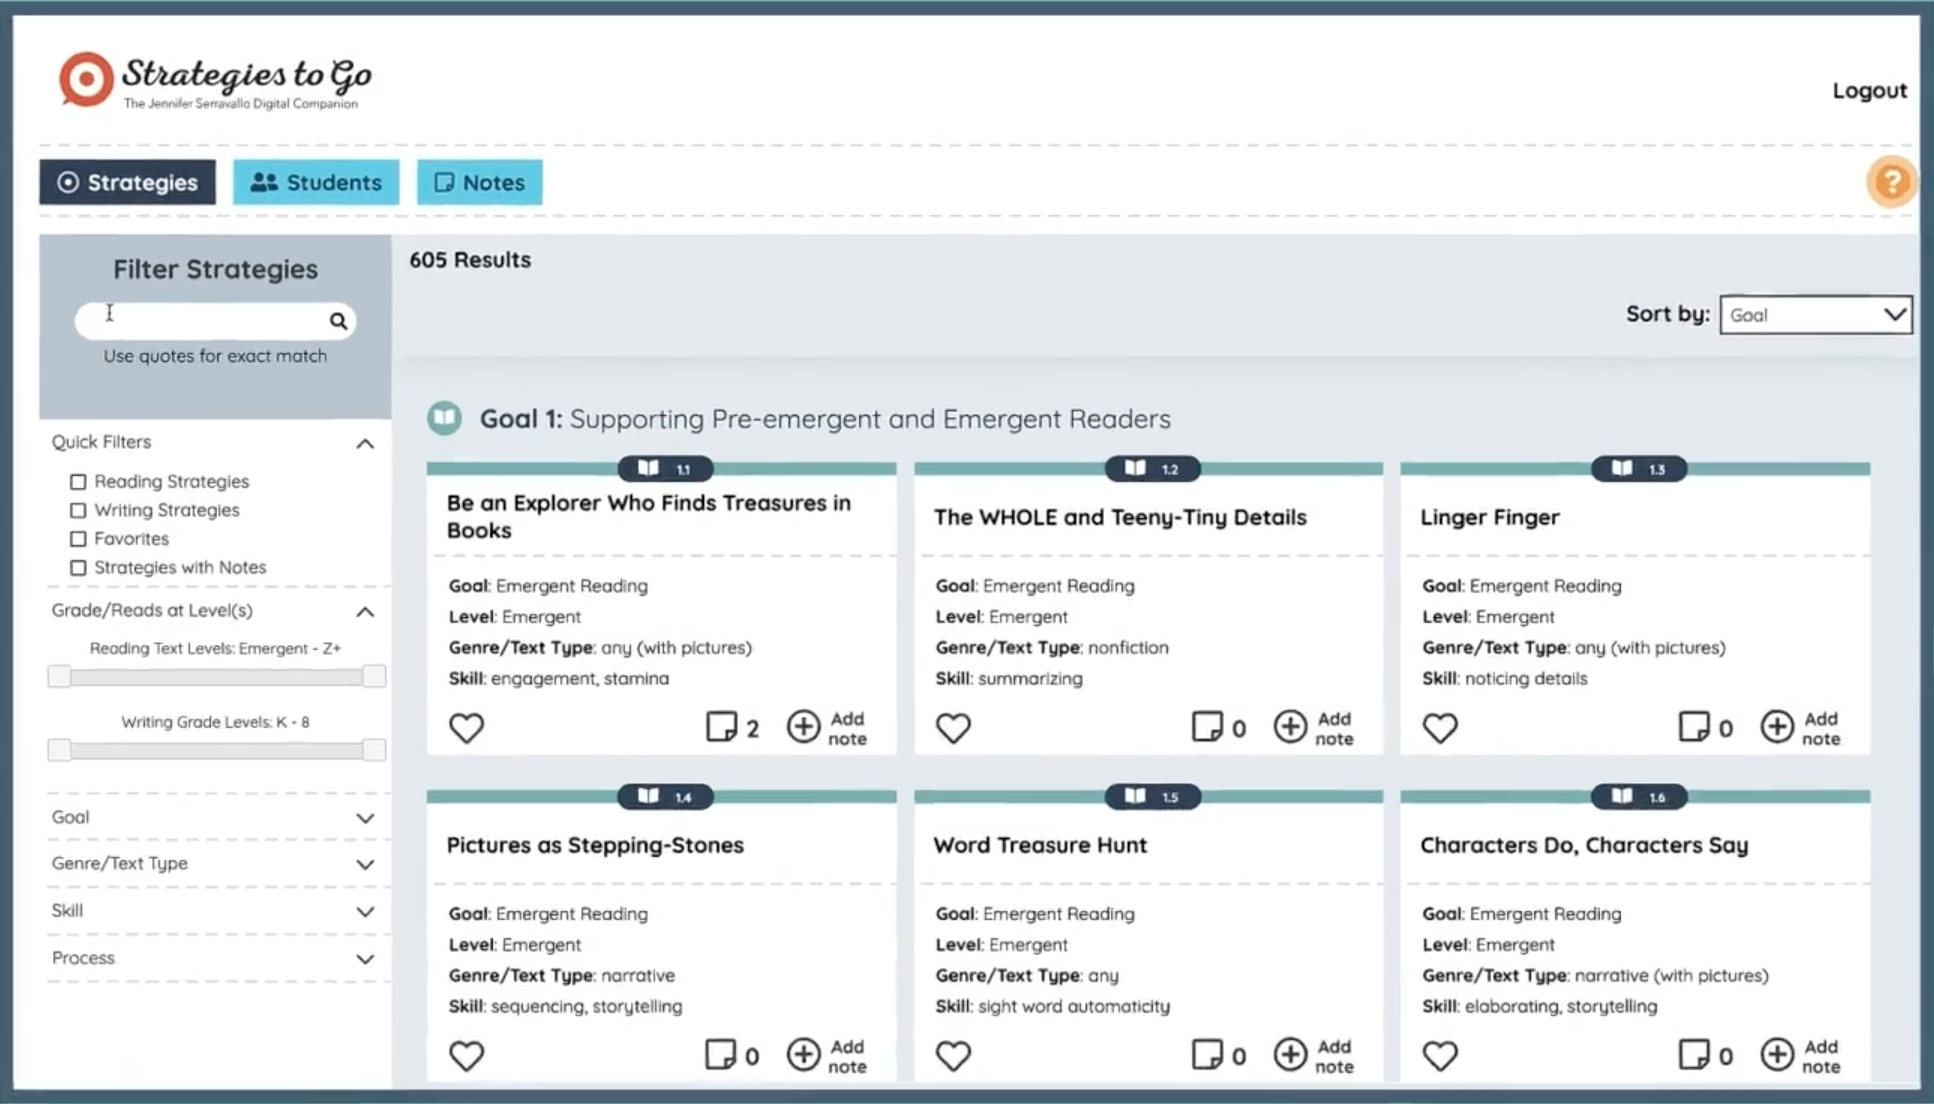Click the Reading Text Levels slider left handle
This screenshot has width=1934, height=1104.
click(59, 677)
